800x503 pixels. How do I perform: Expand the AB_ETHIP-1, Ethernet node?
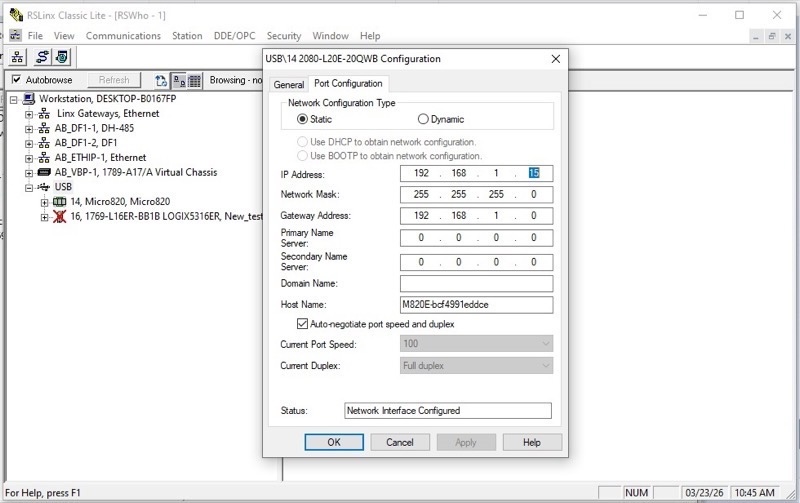click(x=29, y=159)
